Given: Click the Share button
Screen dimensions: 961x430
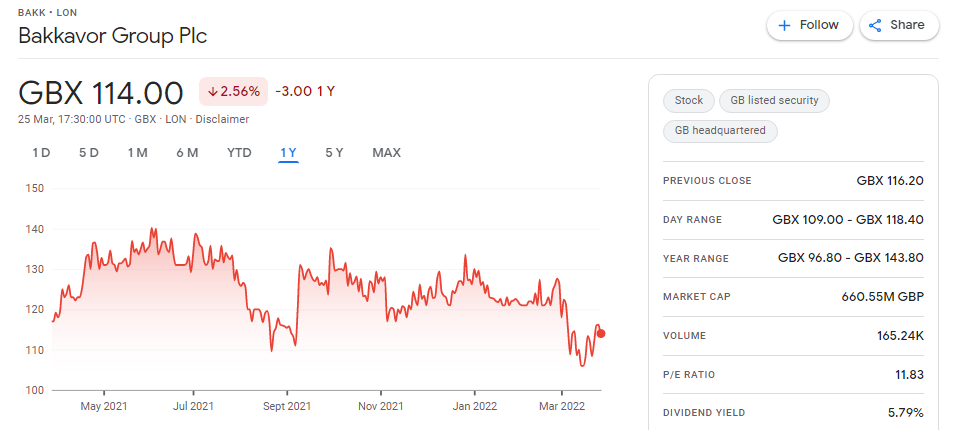Looking at the screenshot, I should [899, 25].
